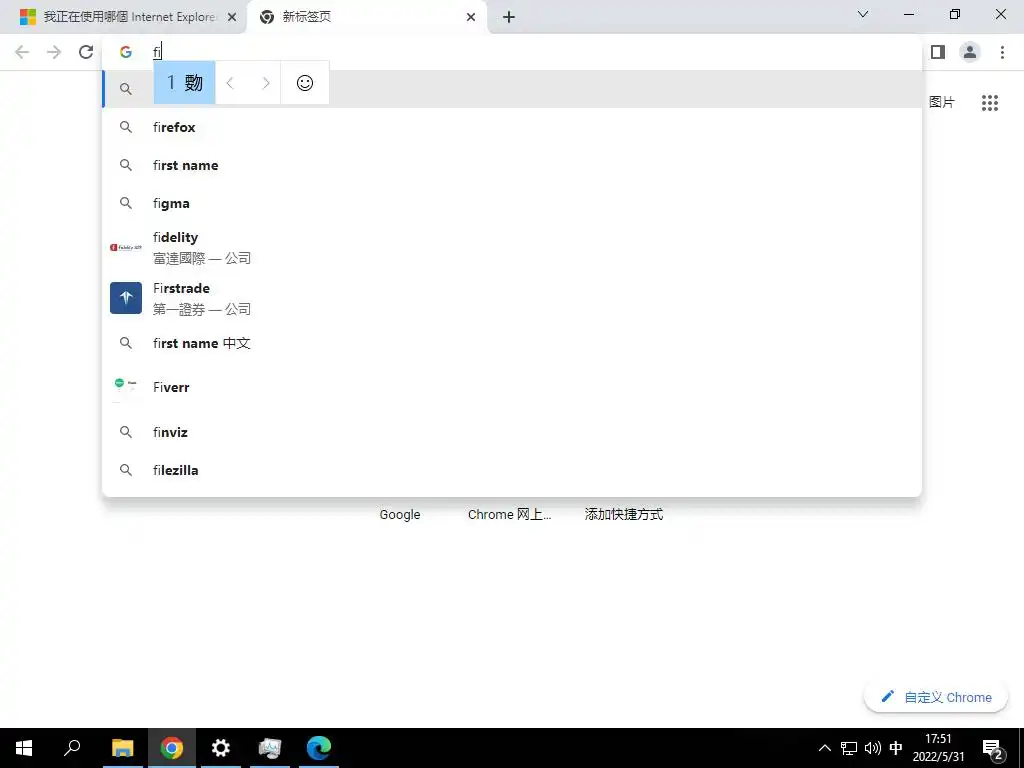Viewport: 1024px width, 768px height.
Task: Pick the Fiverr suggestion
Action: pos(512,387)
